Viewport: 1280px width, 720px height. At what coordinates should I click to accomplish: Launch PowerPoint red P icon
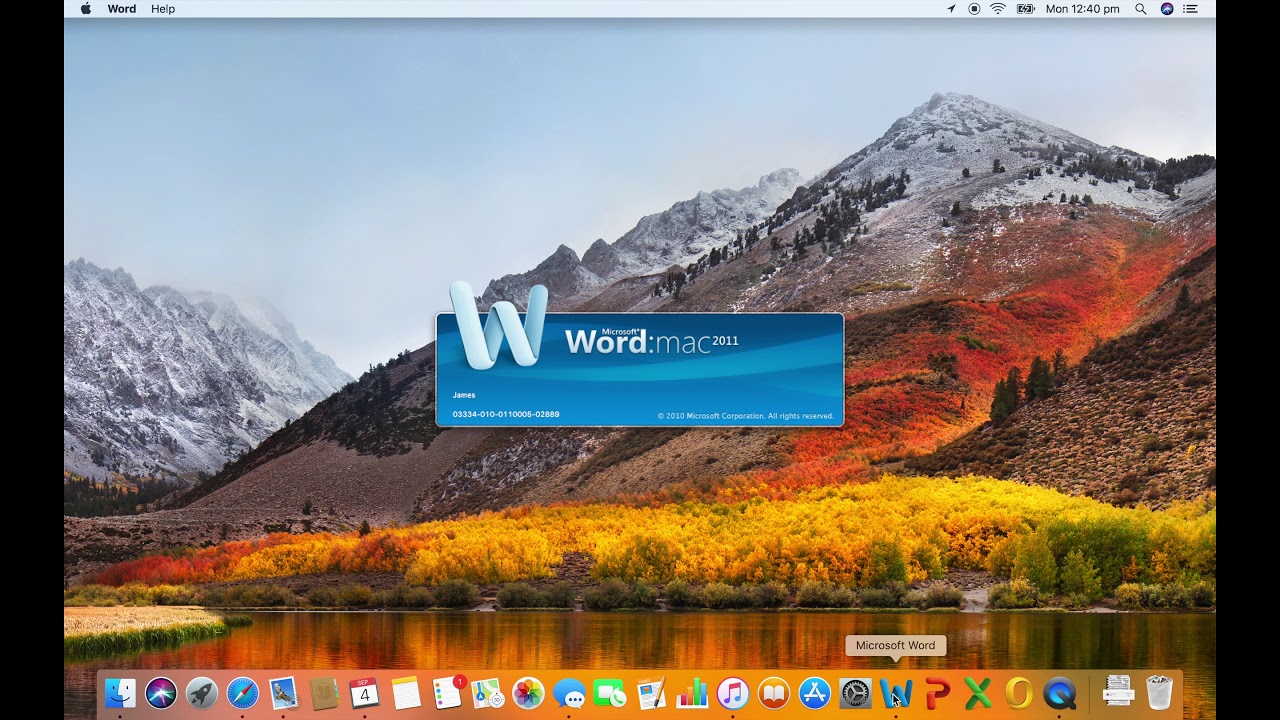pos(937,692)
